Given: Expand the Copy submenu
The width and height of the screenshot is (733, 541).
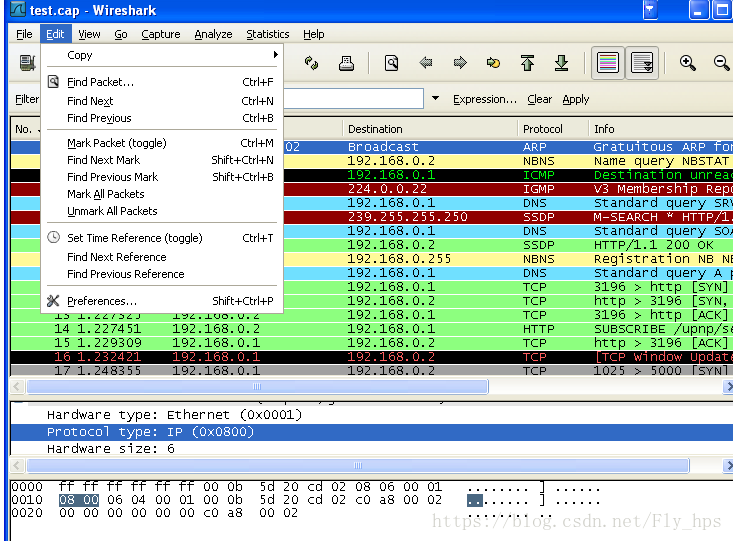Looking at the screenshot, I should coord(162,55).
